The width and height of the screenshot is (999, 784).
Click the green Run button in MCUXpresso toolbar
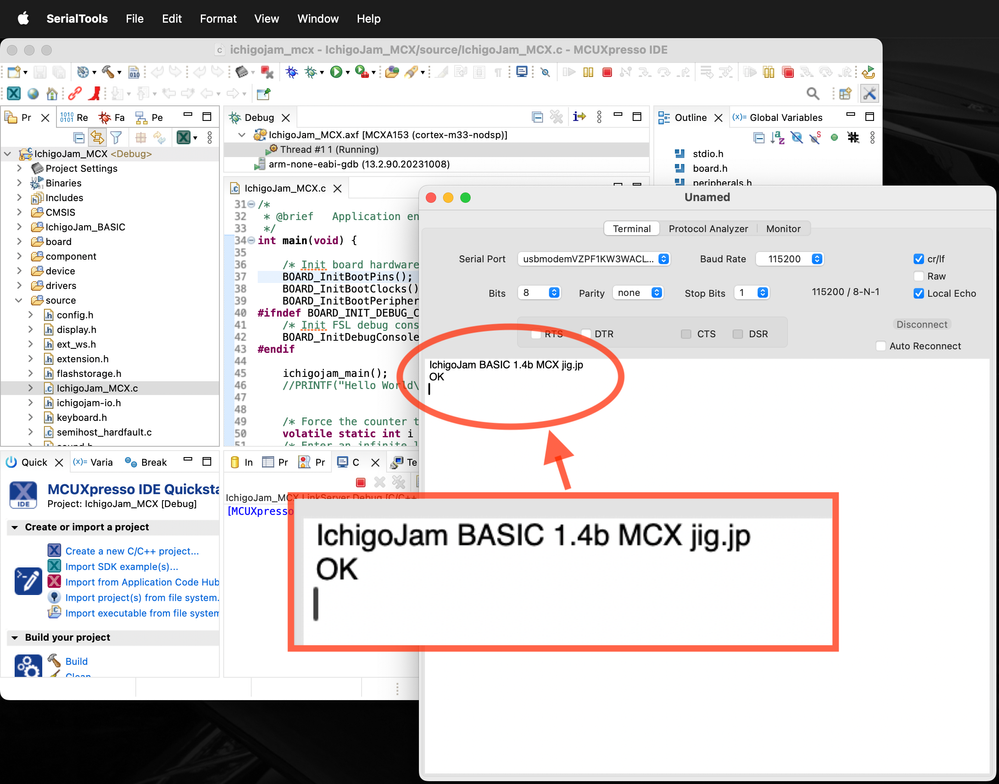coord(336,72)
